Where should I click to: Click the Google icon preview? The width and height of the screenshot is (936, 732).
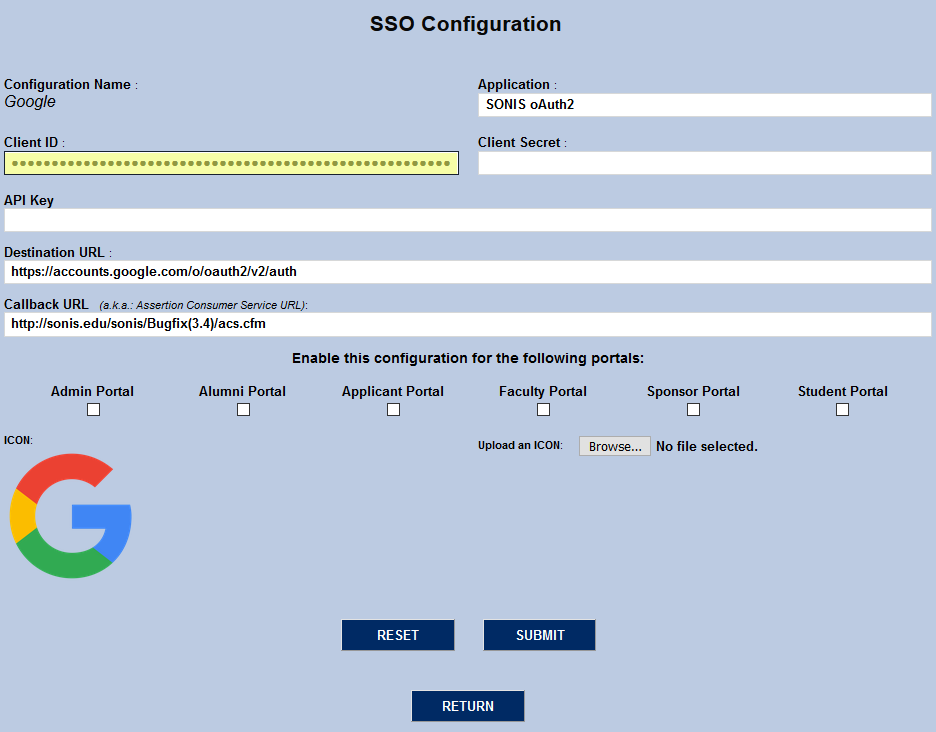(x=70, y=515)
